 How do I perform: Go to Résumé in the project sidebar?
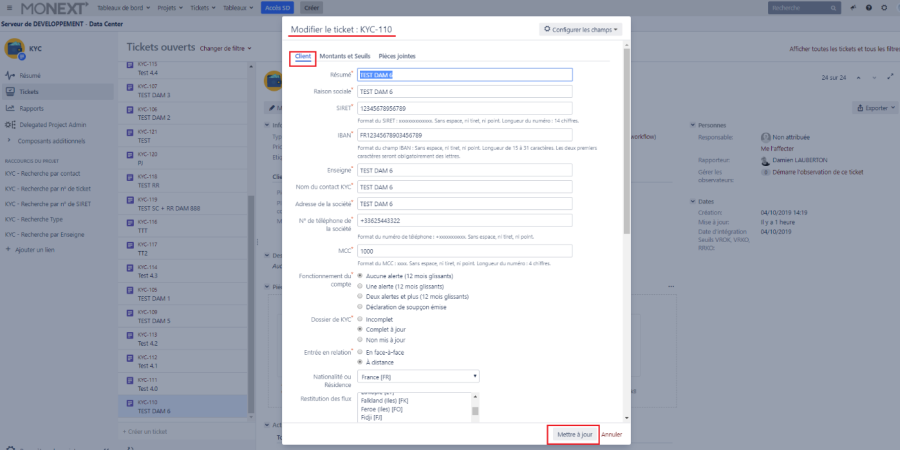(x=30, y=75)
